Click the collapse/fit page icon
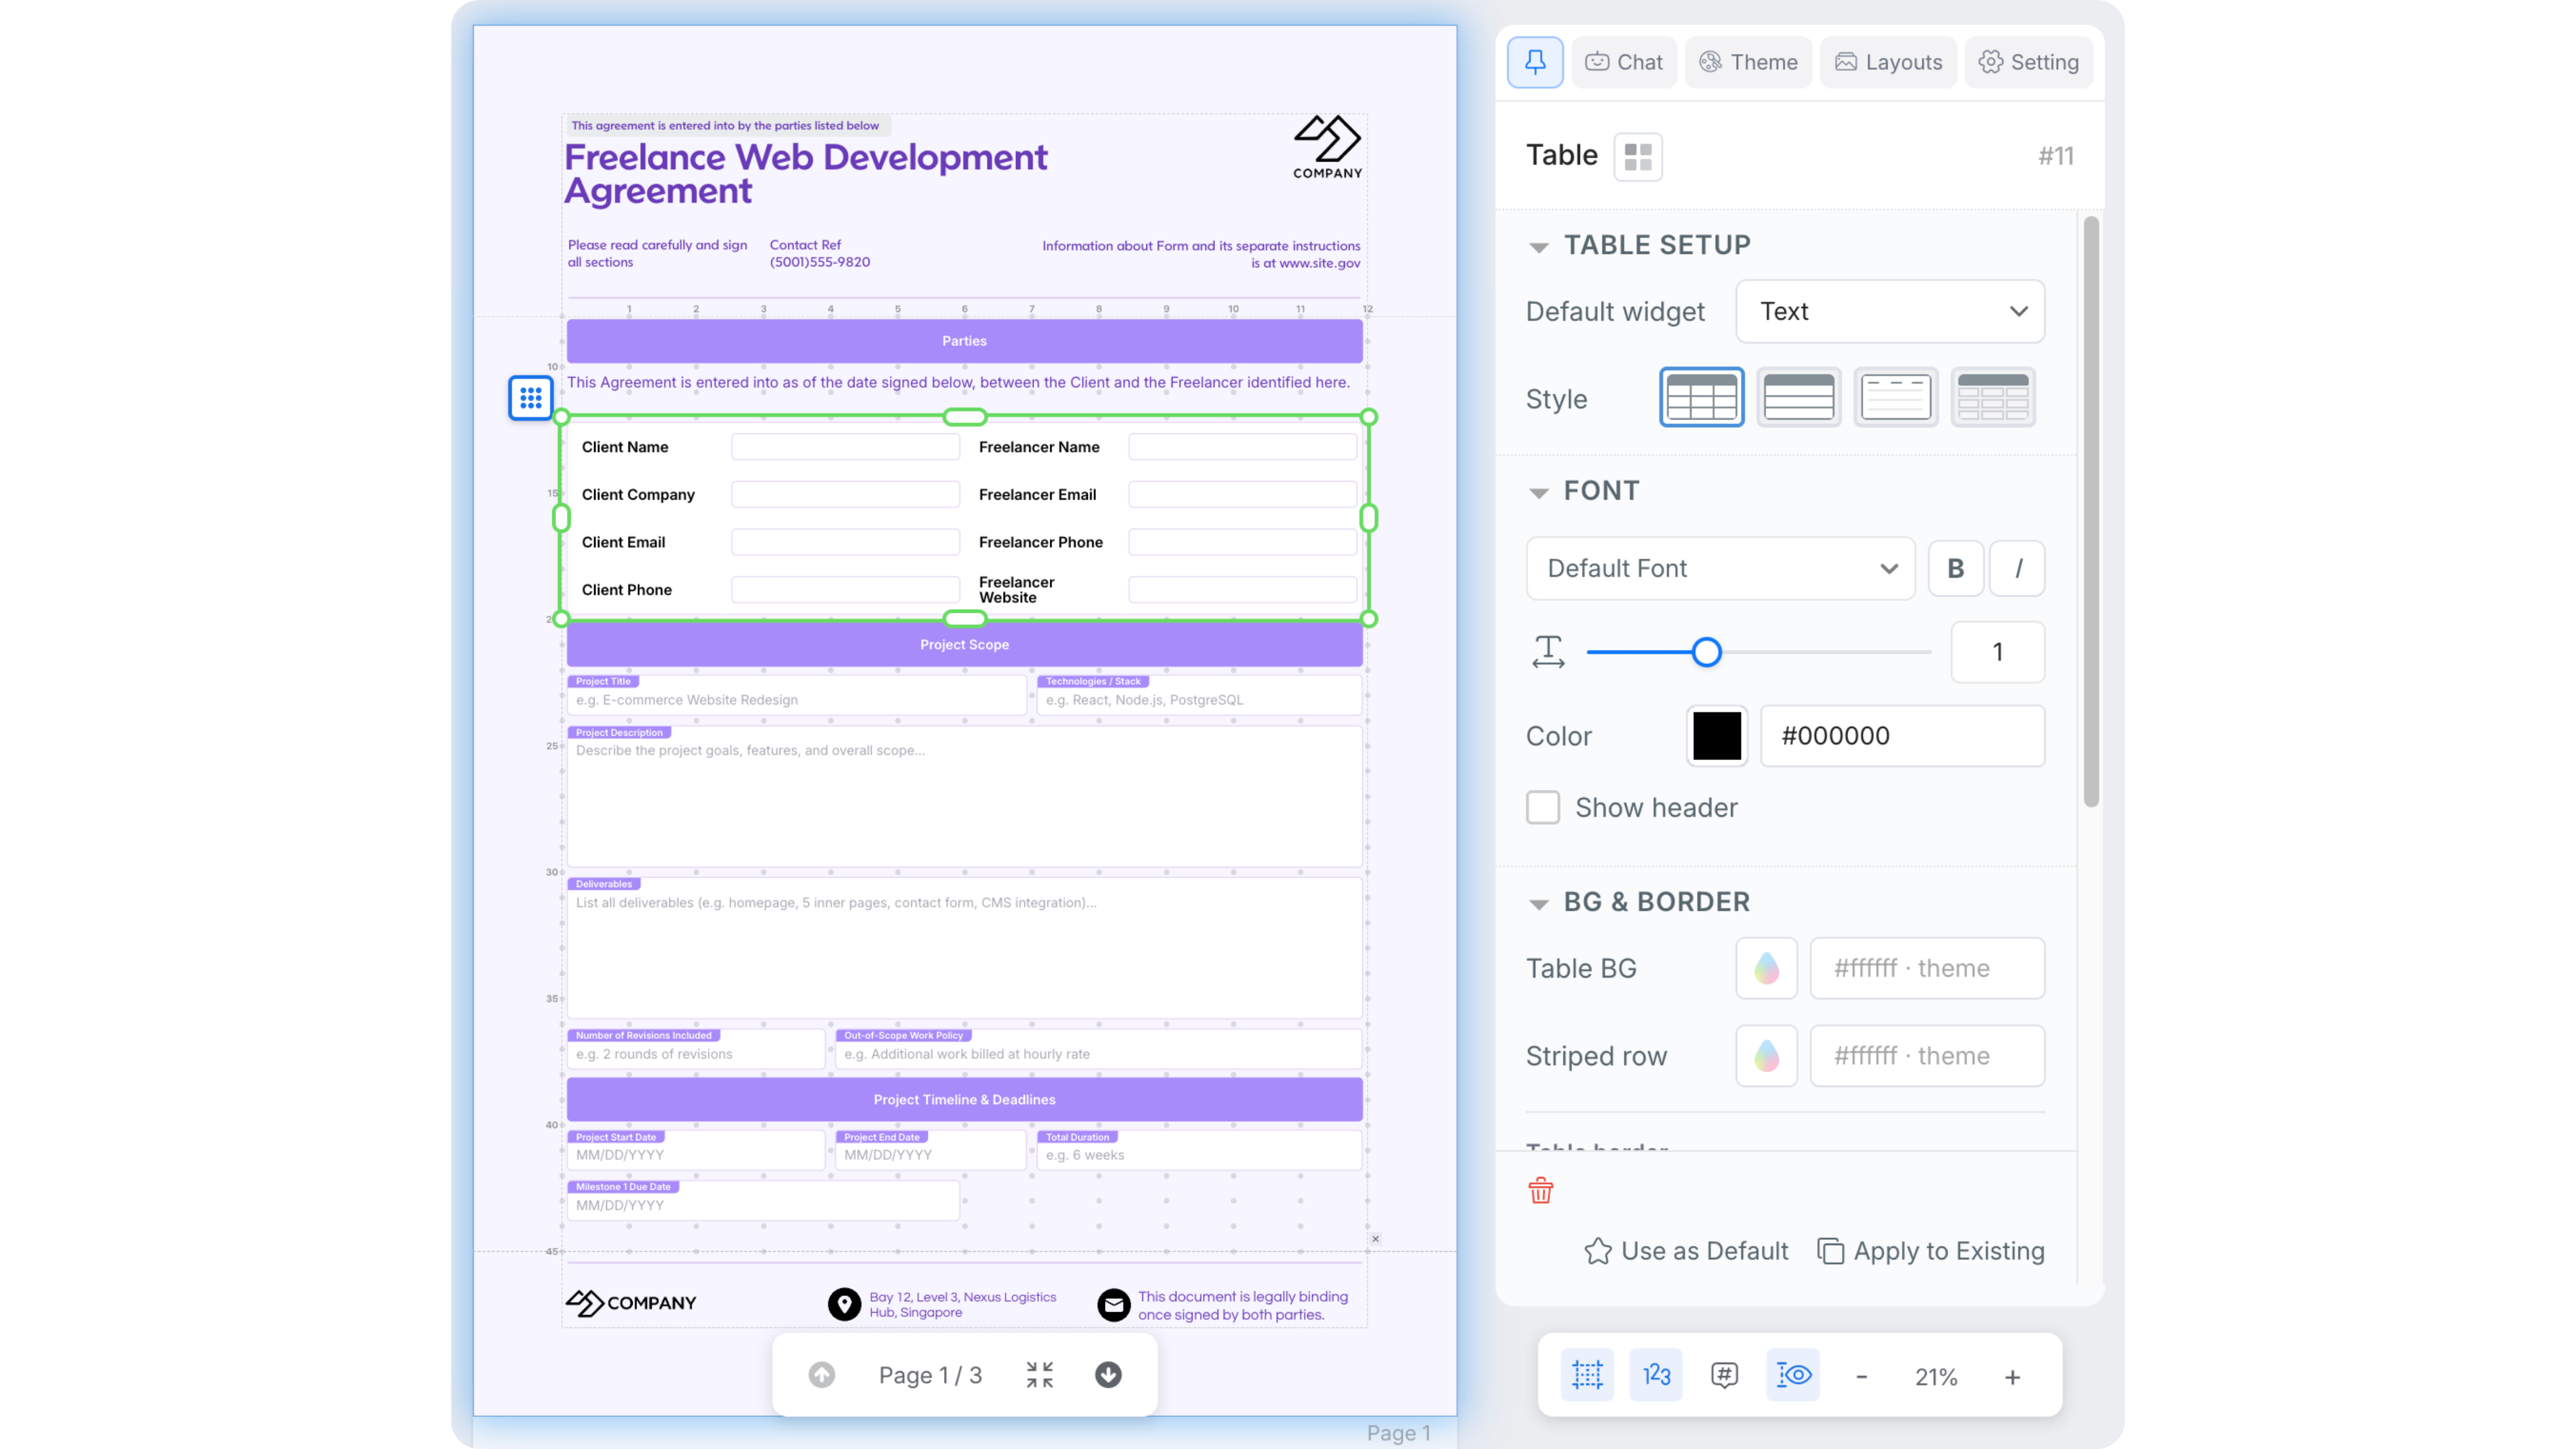The width and height of the screenshot is (2576, 1449). pyautogui.click(x=1039, y=1375)
